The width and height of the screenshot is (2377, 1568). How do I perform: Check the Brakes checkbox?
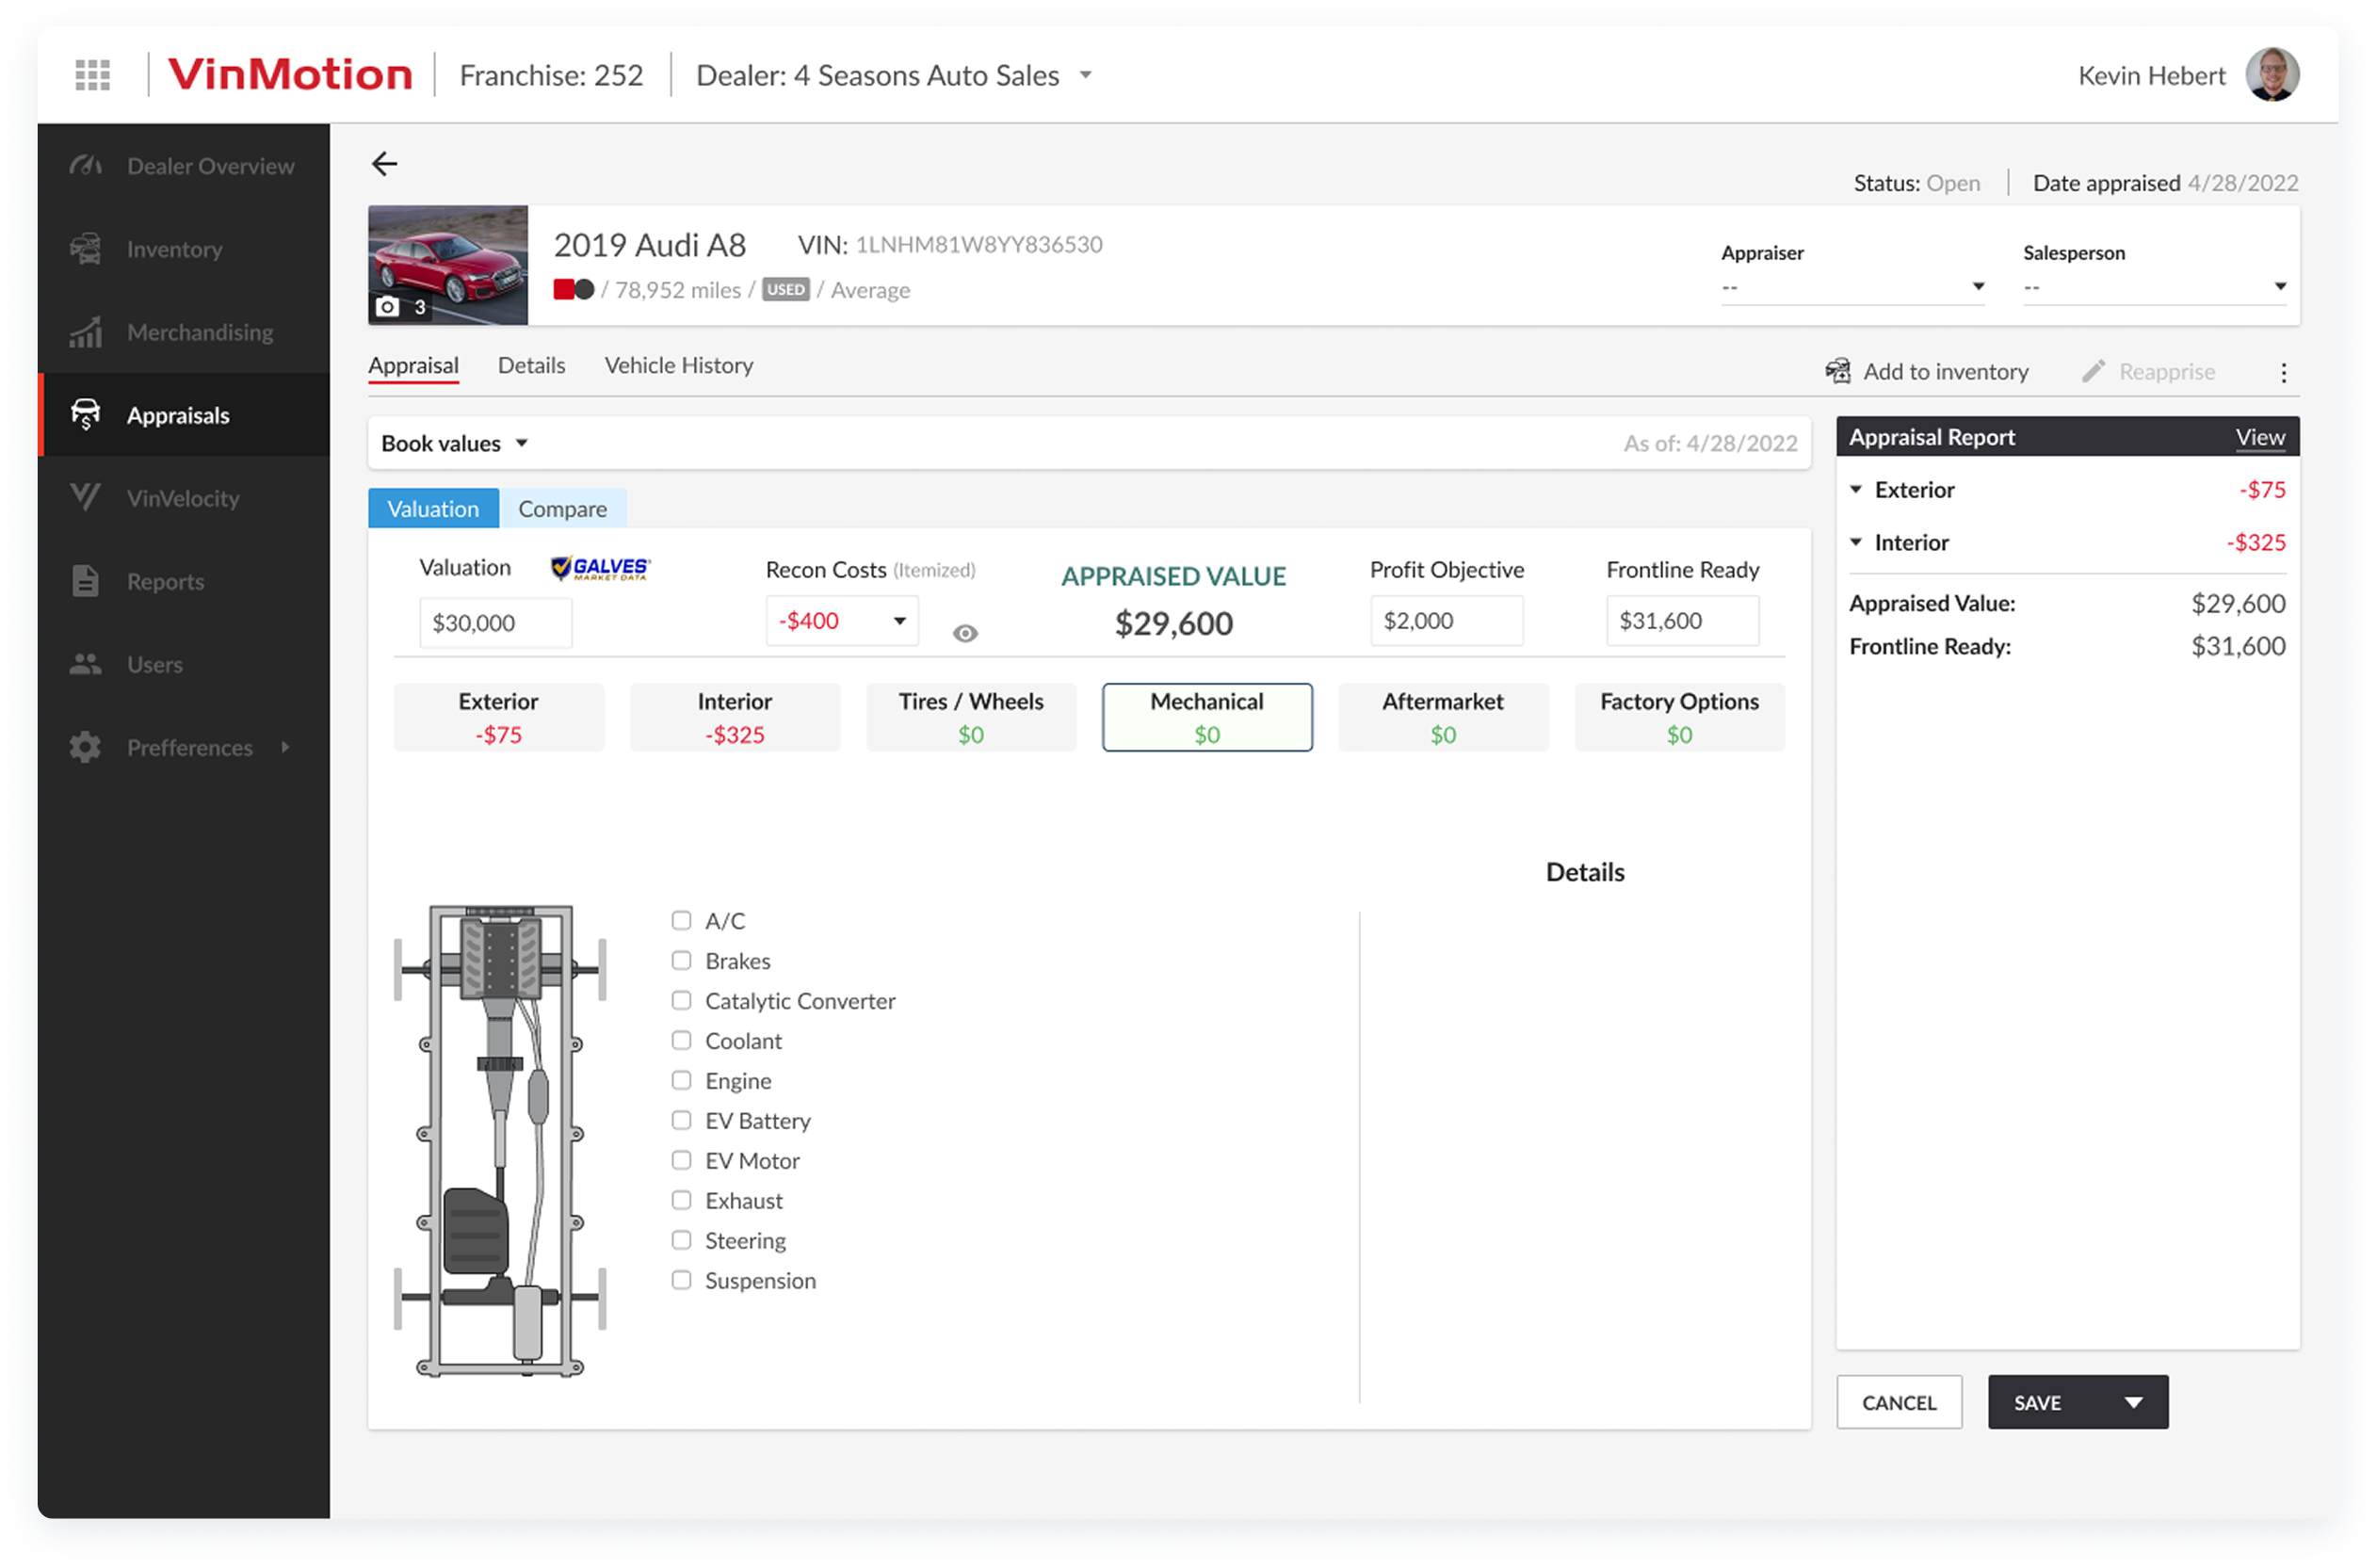pyautogui.click(x=681, y=961)
